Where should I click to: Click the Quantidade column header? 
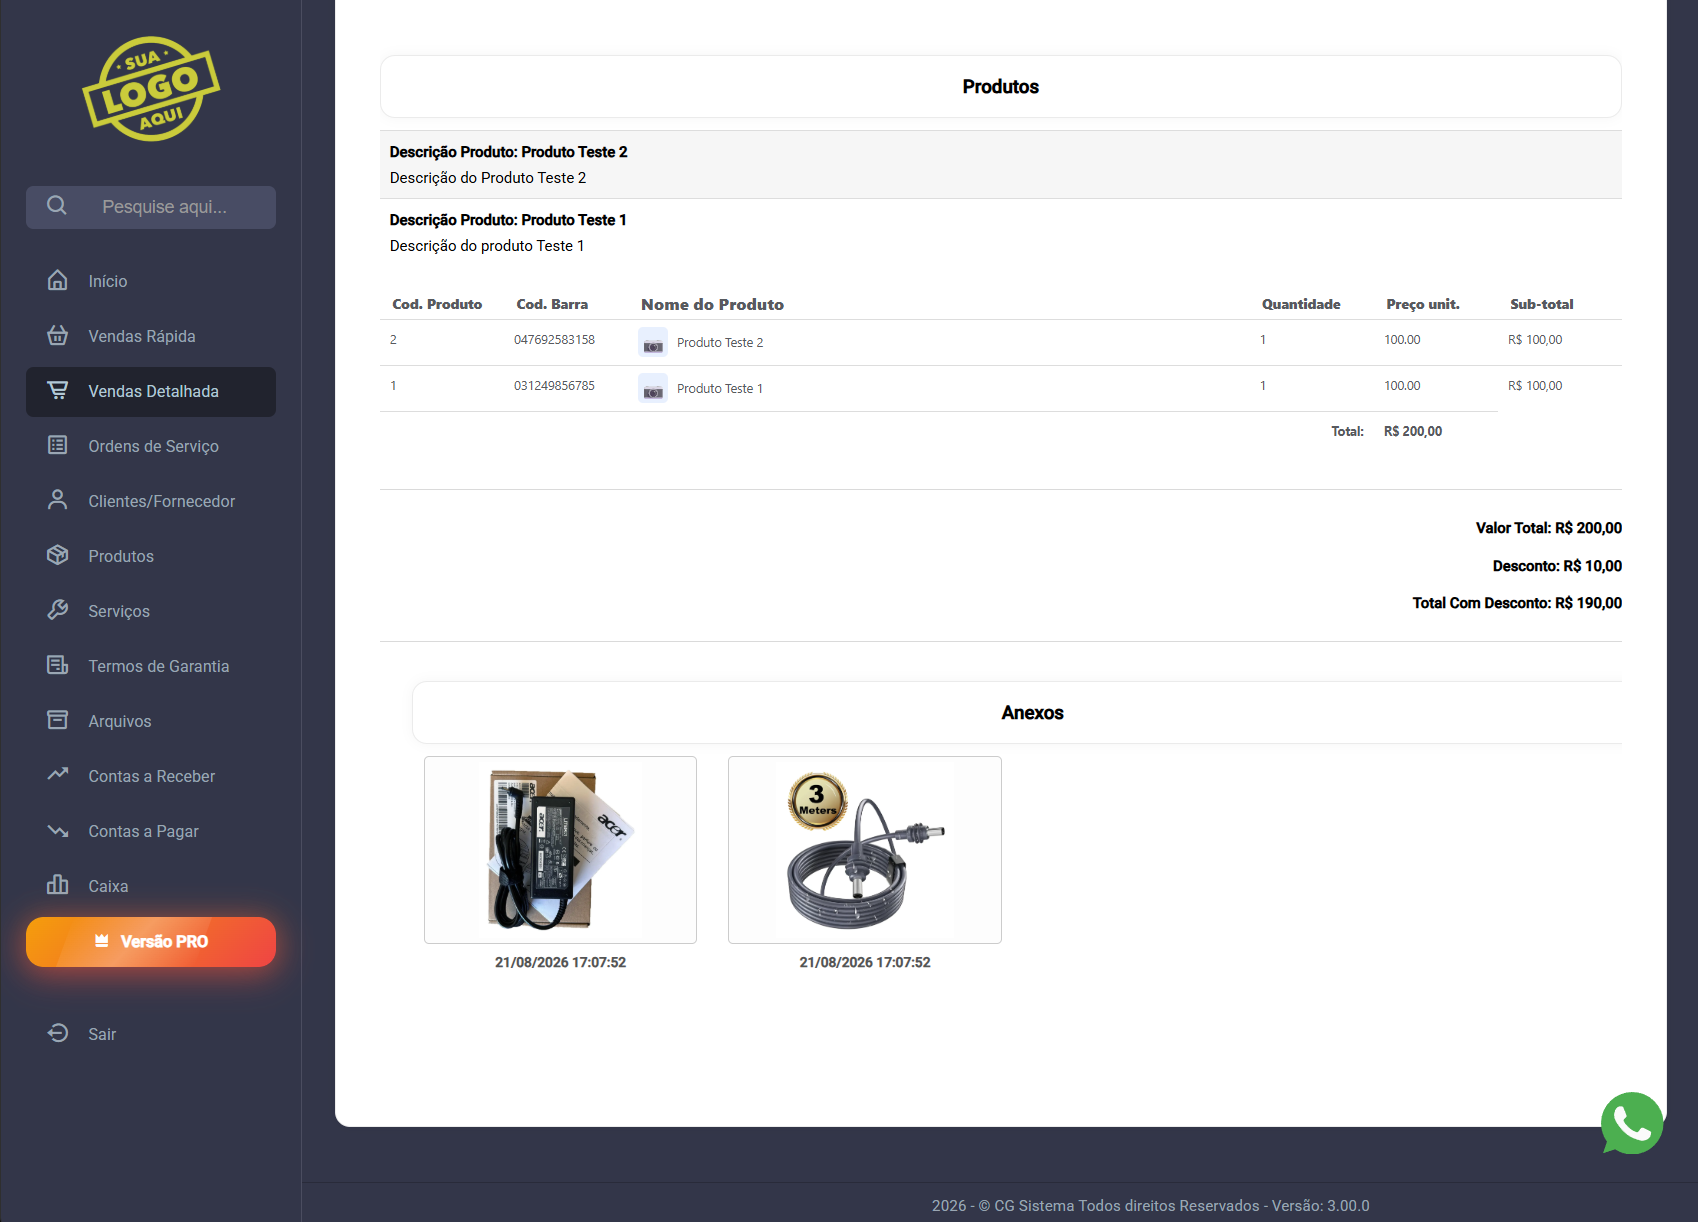(1301, 304)
